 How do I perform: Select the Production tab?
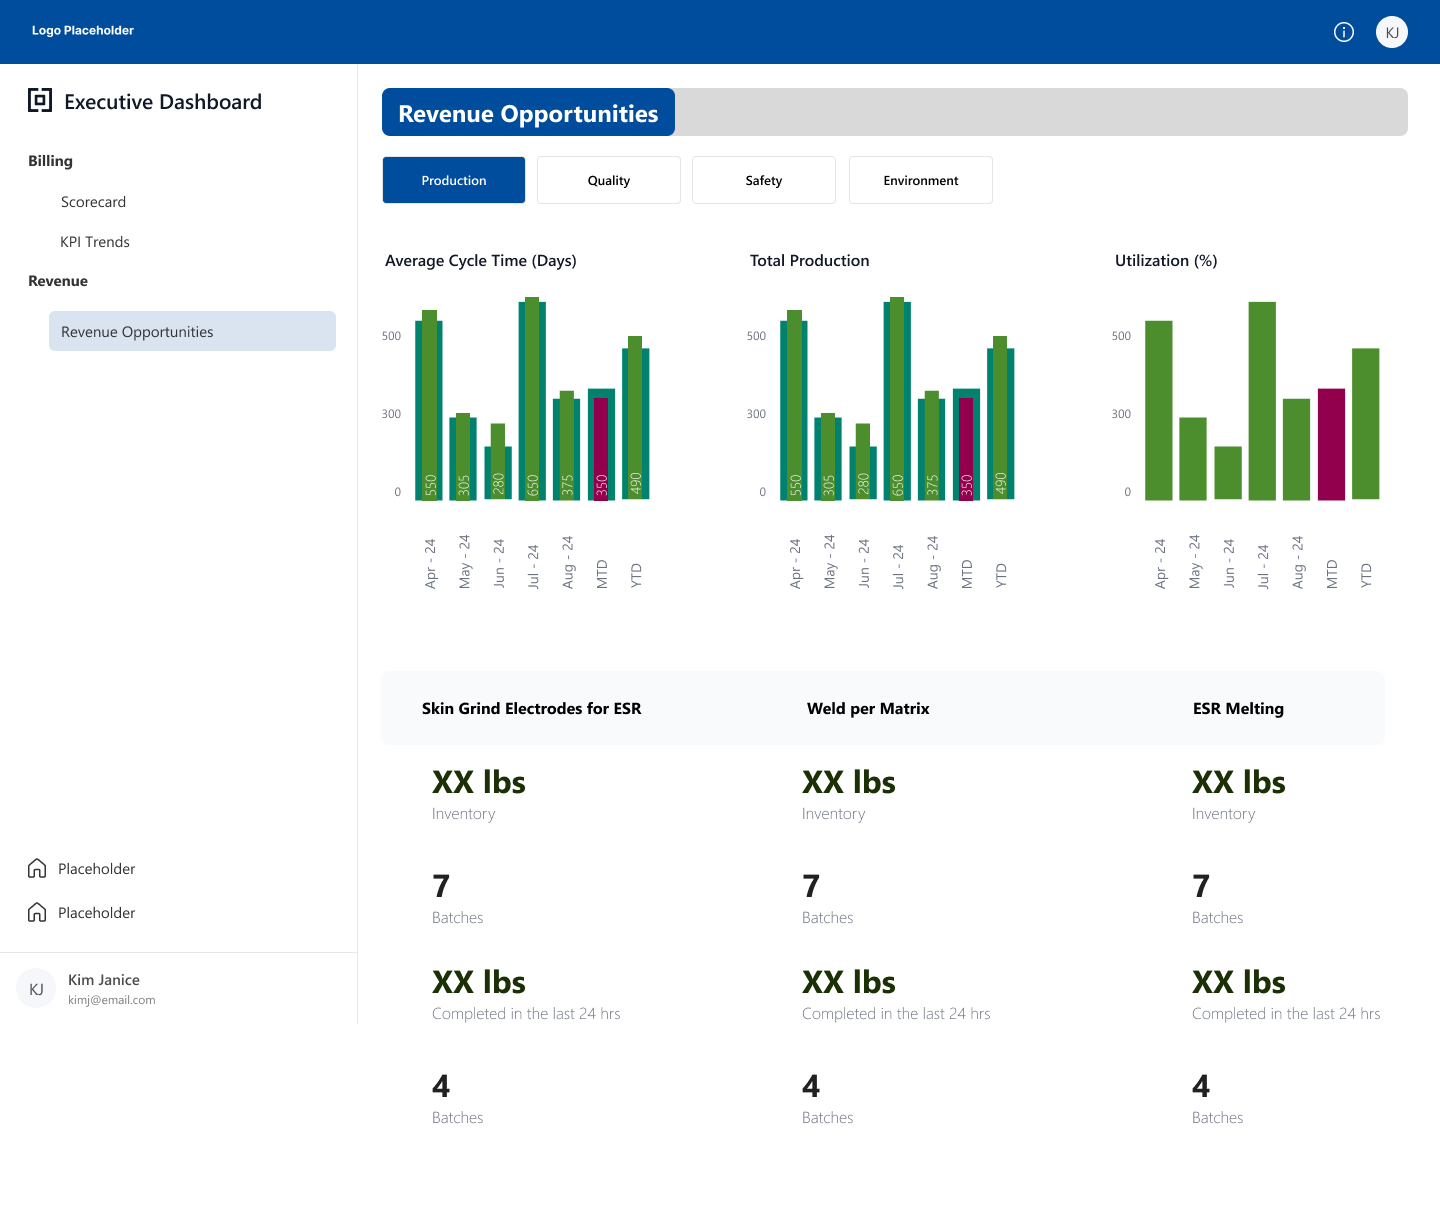coord(454,180)
